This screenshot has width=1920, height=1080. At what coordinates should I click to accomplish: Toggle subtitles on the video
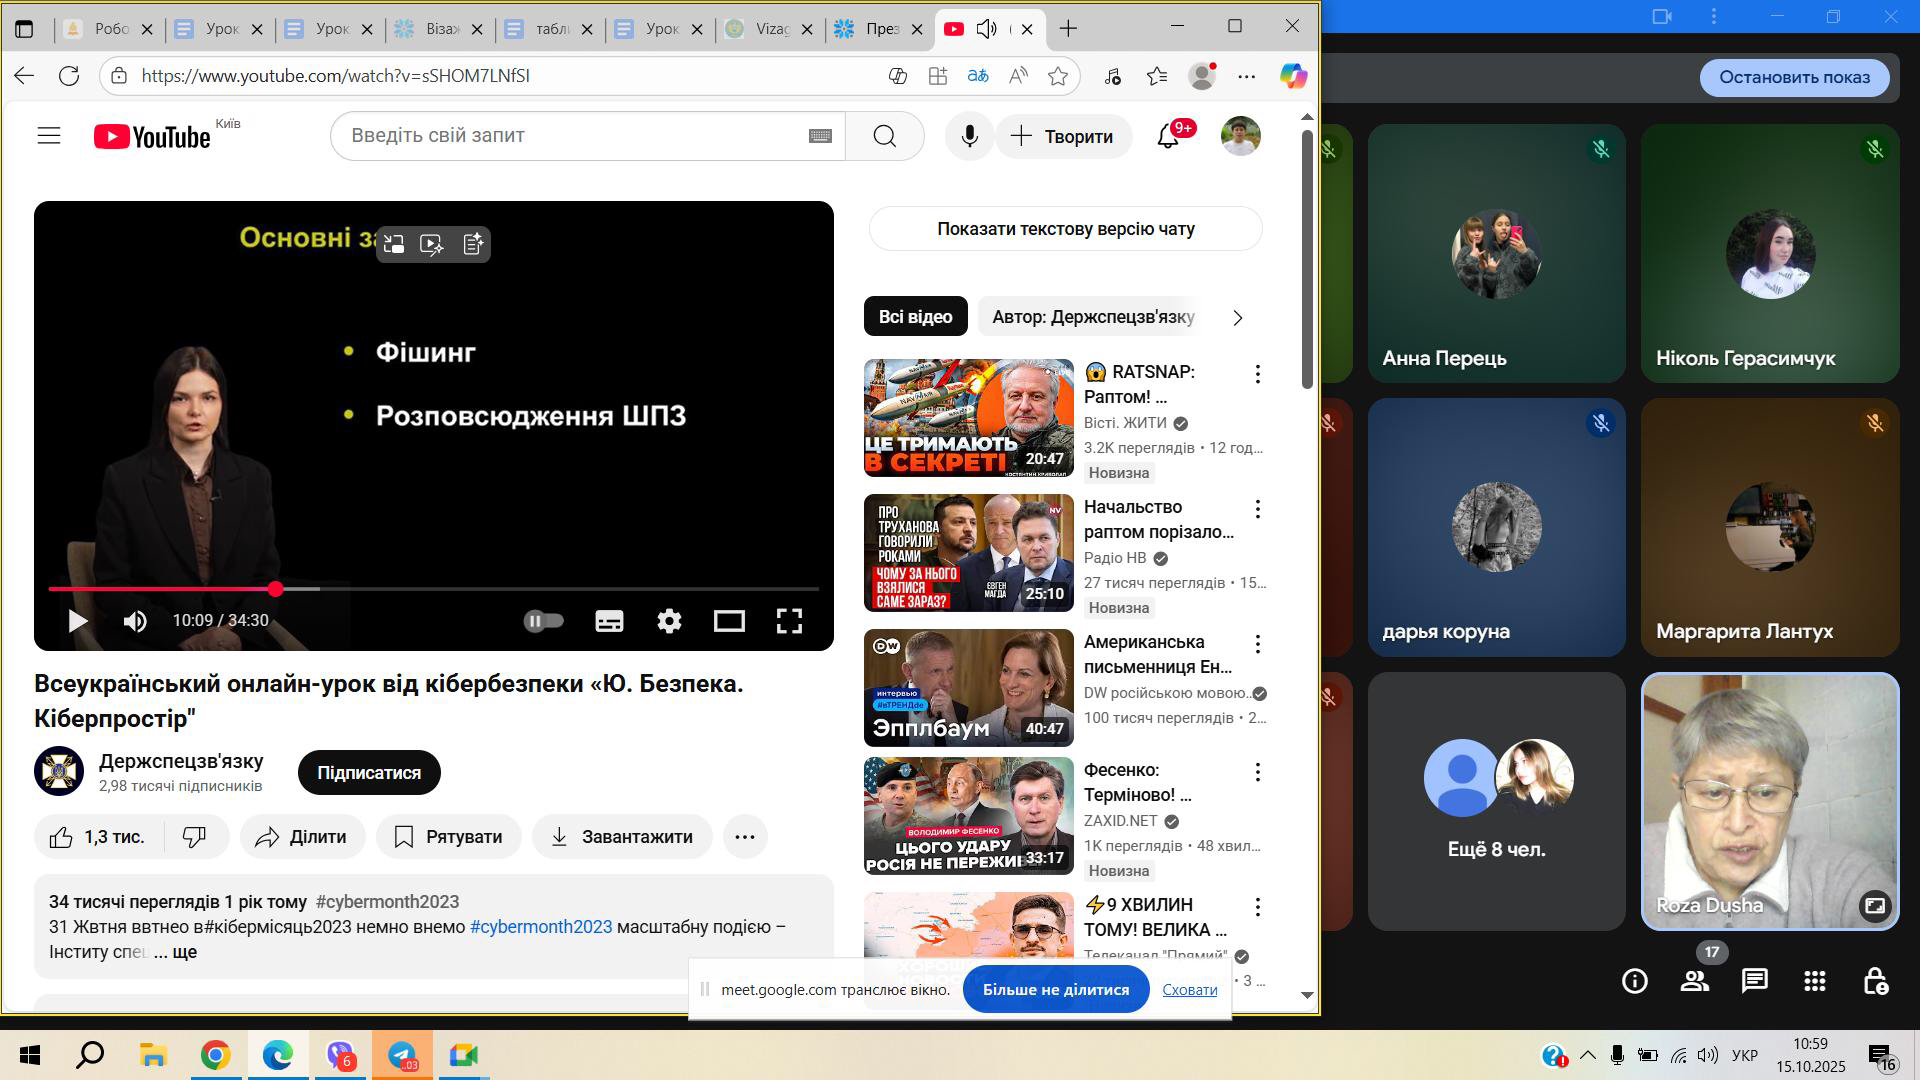(609, 621)
